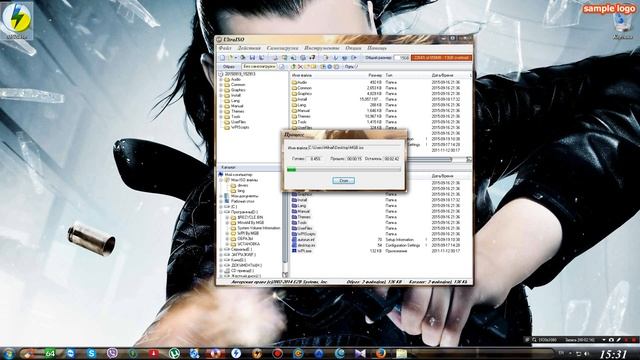The height and width of the screenshot is (360, 640).
Task: Click the Стоп button in progress dialog
Action: pos(343,180)
